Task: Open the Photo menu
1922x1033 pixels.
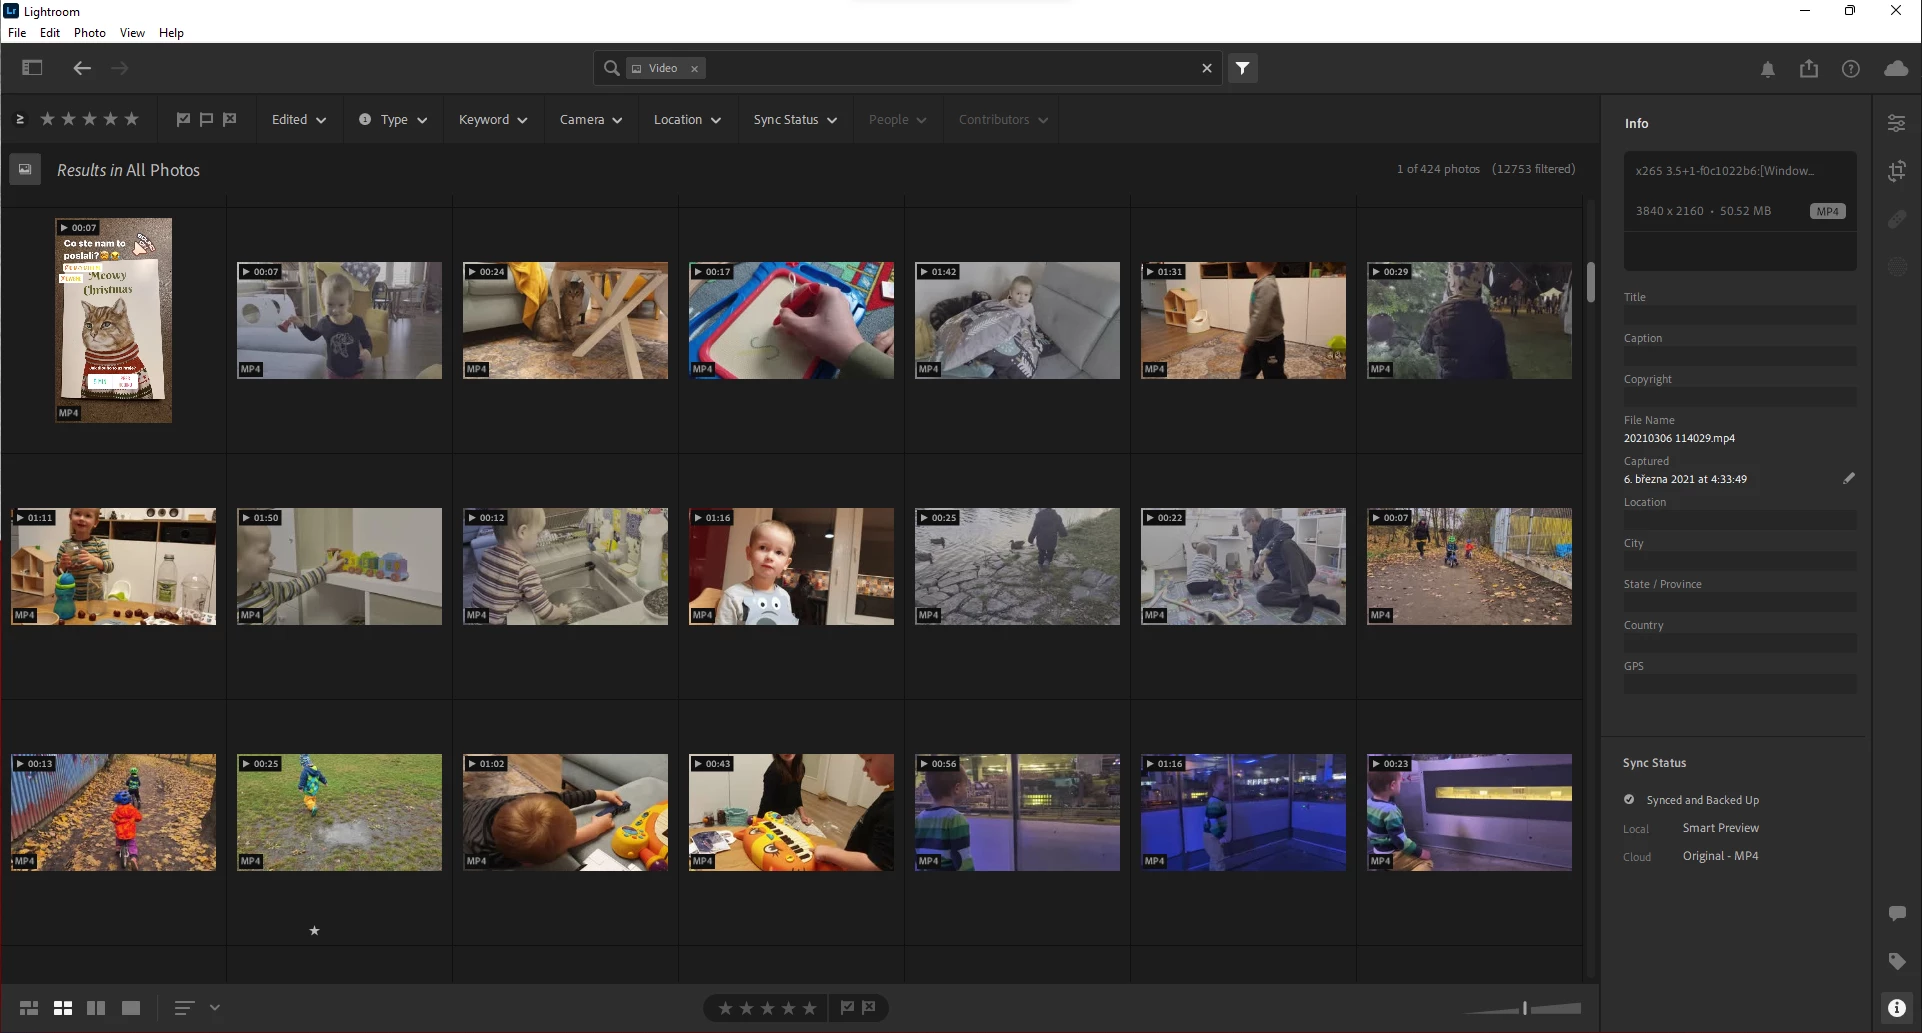Action: coord(90,33)
